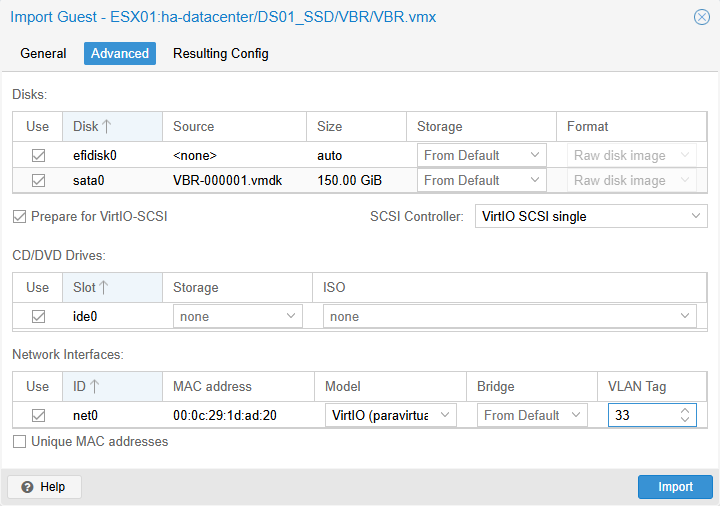Screen dimensions: 720x506
Task: Click the MAC address column header
Action: 239,387
